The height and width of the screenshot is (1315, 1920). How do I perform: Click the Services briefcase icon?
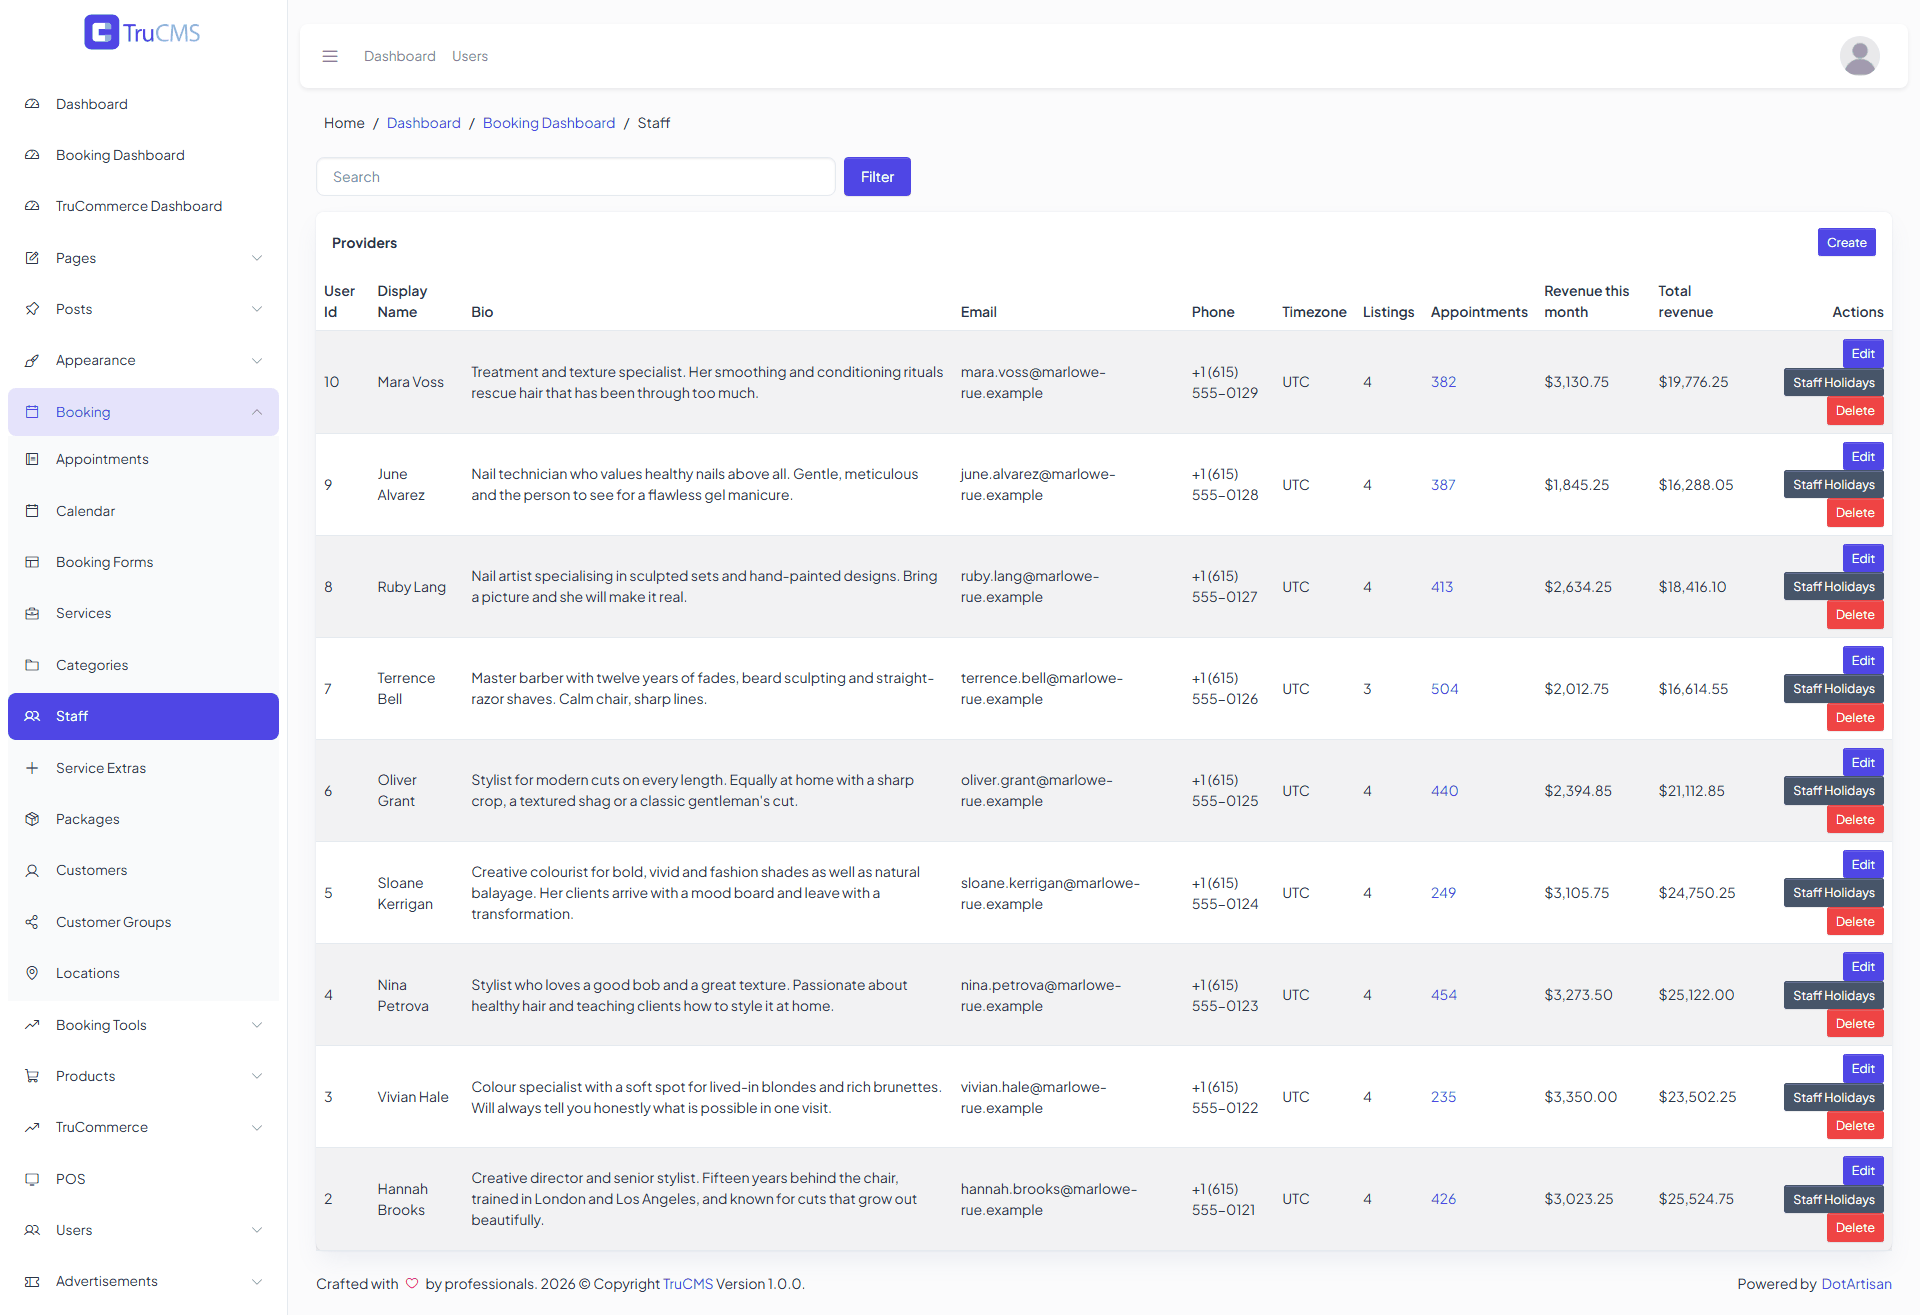pyautogui.click(x=32, y=613)
